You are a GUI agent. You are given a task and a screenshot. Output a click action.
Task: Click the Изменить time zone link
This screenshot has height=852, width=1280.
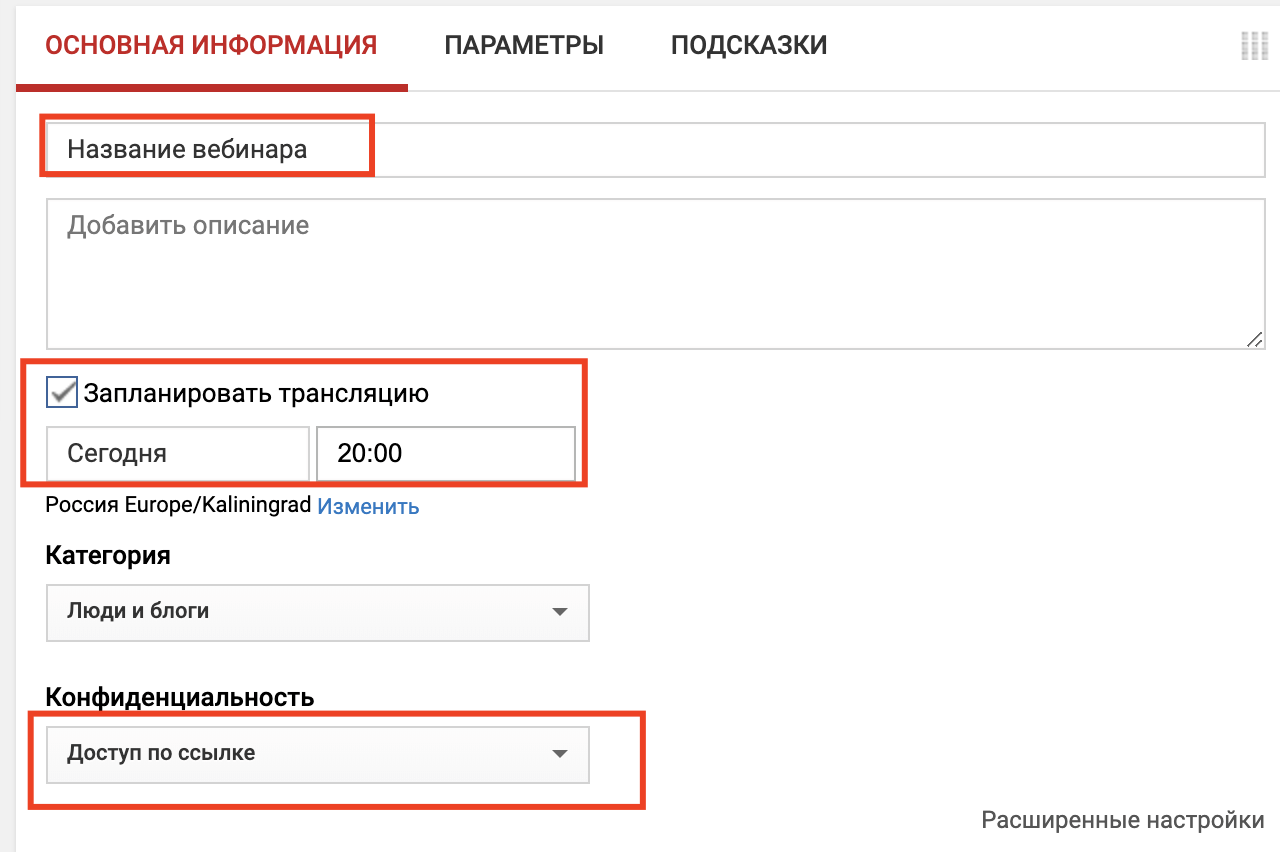point(368,507)
